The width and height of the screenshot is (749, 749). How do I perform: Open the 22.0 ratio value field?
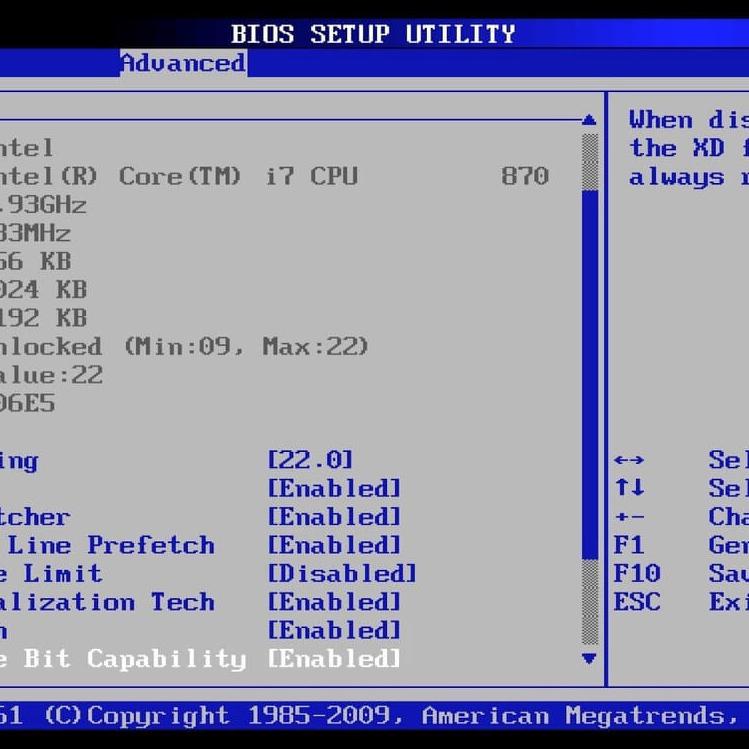click(310, 460)
